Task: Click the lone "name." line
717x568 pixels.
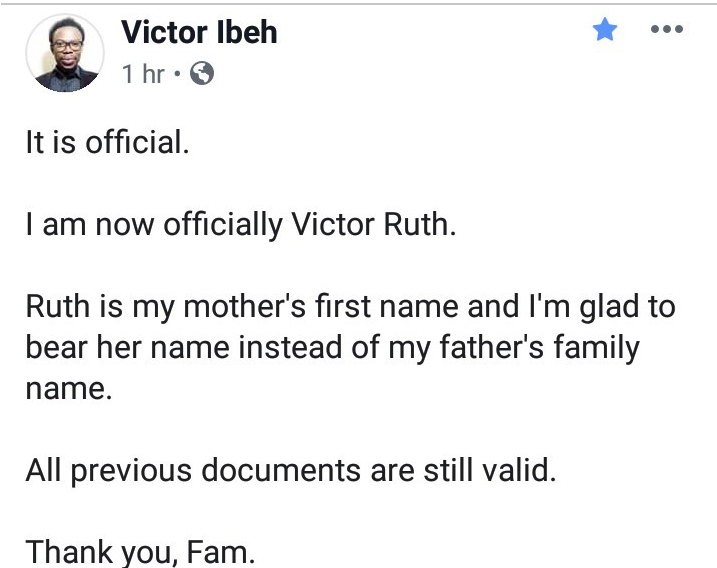Action: pos(67,389)
